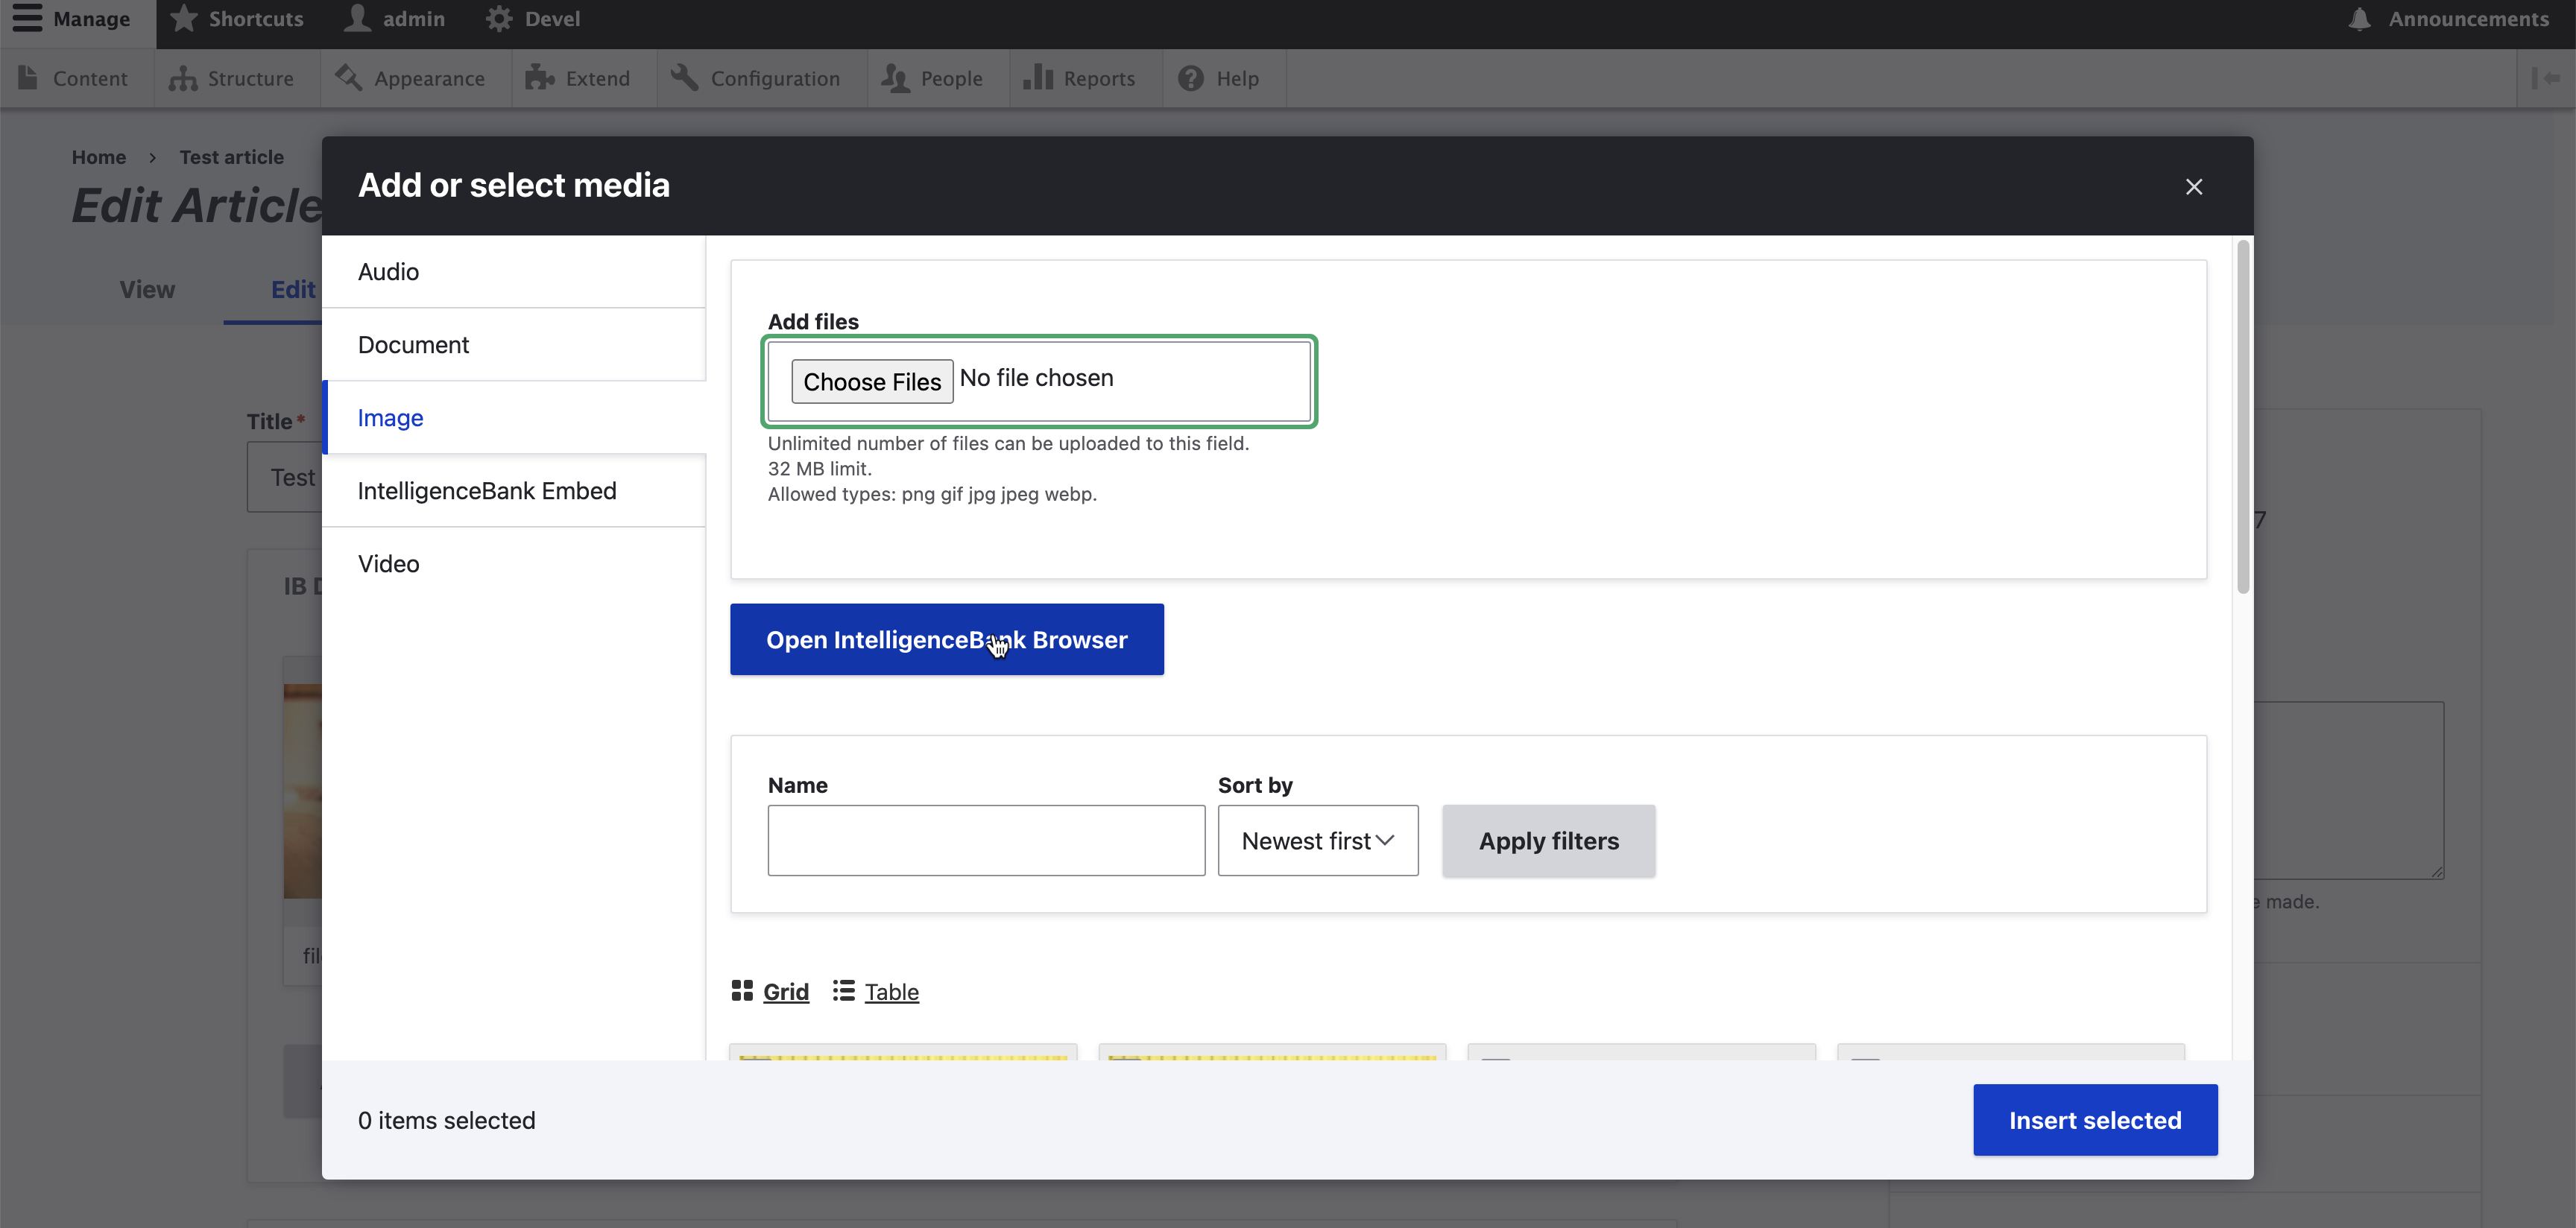Screen dimensions: 2576x1228
Task: Open the Extend puzzle-piece icon
Action: pos(540,78)
